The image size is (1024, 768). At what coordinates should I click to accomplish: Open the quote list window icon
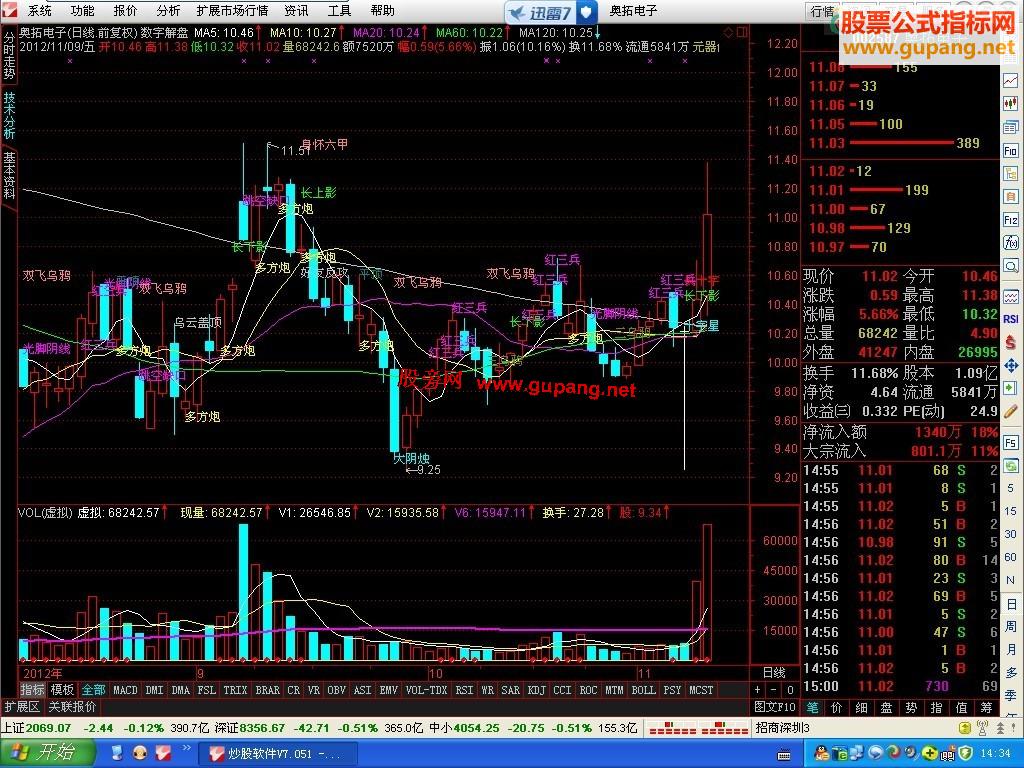pos(1010,127)
